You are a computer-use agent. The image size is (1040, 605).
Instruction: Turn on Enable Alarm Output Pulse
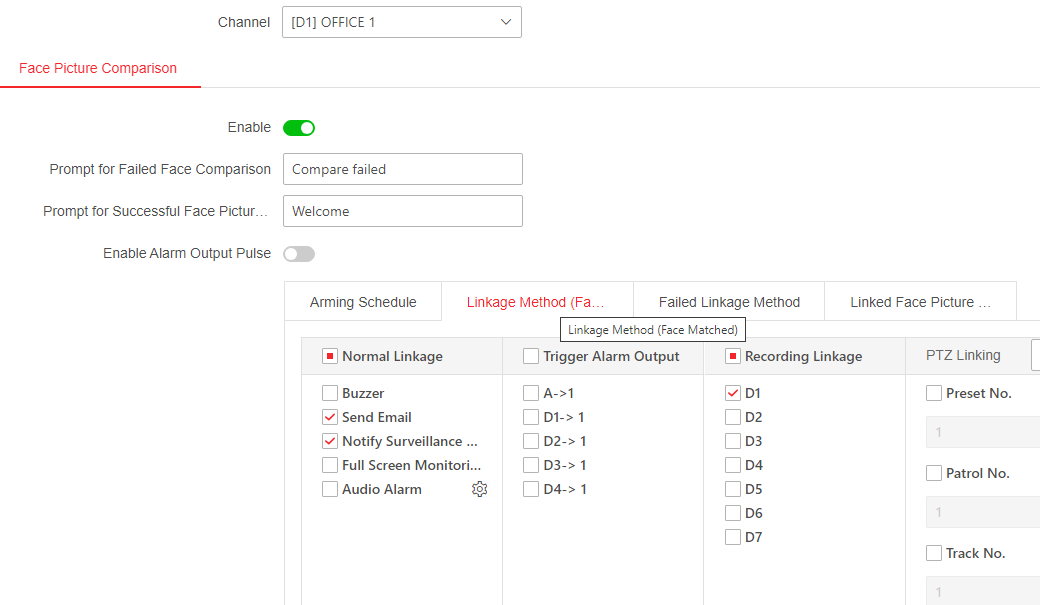click(299, 254)
